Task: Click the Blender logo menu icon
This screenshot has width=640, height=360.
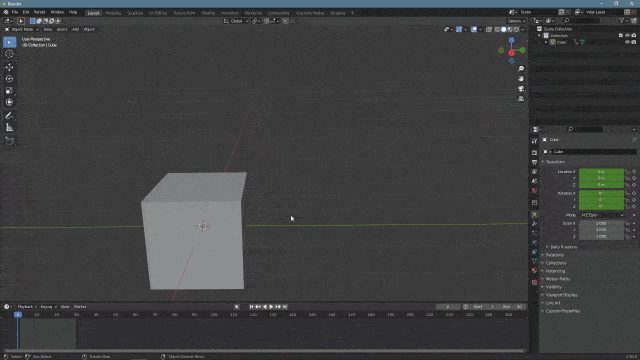Action: 6,12
